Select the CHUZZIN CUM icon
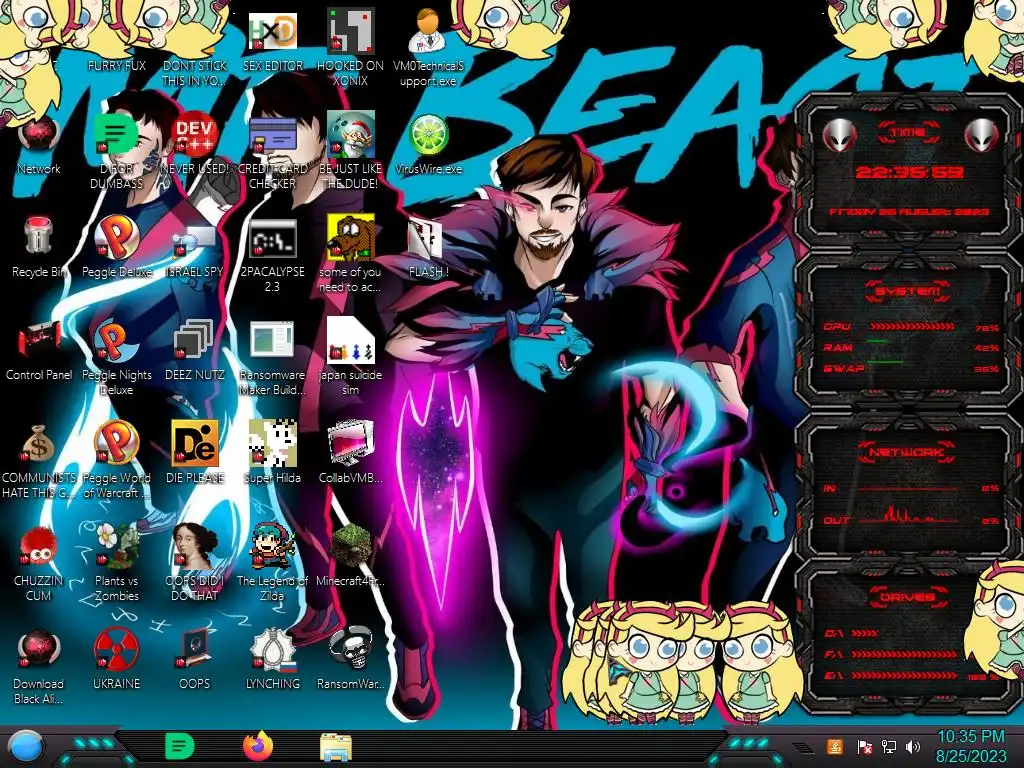The width and height of the screenshot is (1024, 768). click(39, 564)
